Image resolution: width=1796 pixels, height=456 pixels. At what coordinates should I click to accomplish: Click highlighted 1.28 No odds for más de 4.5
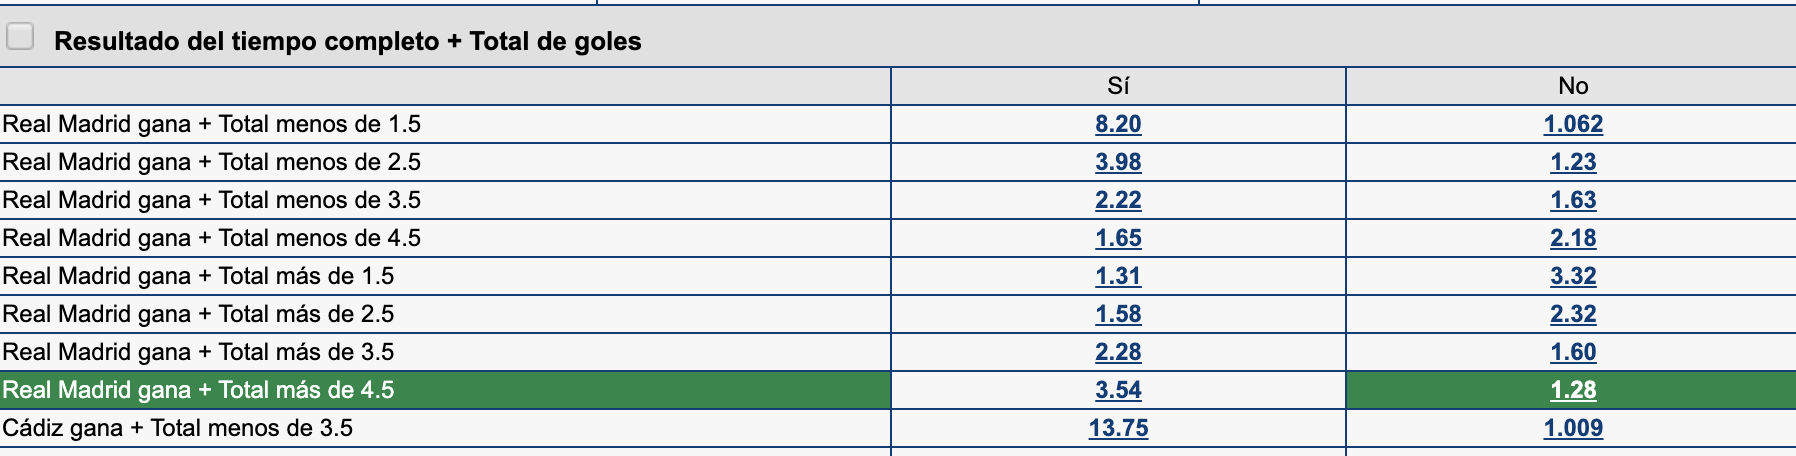point(1573,390)
